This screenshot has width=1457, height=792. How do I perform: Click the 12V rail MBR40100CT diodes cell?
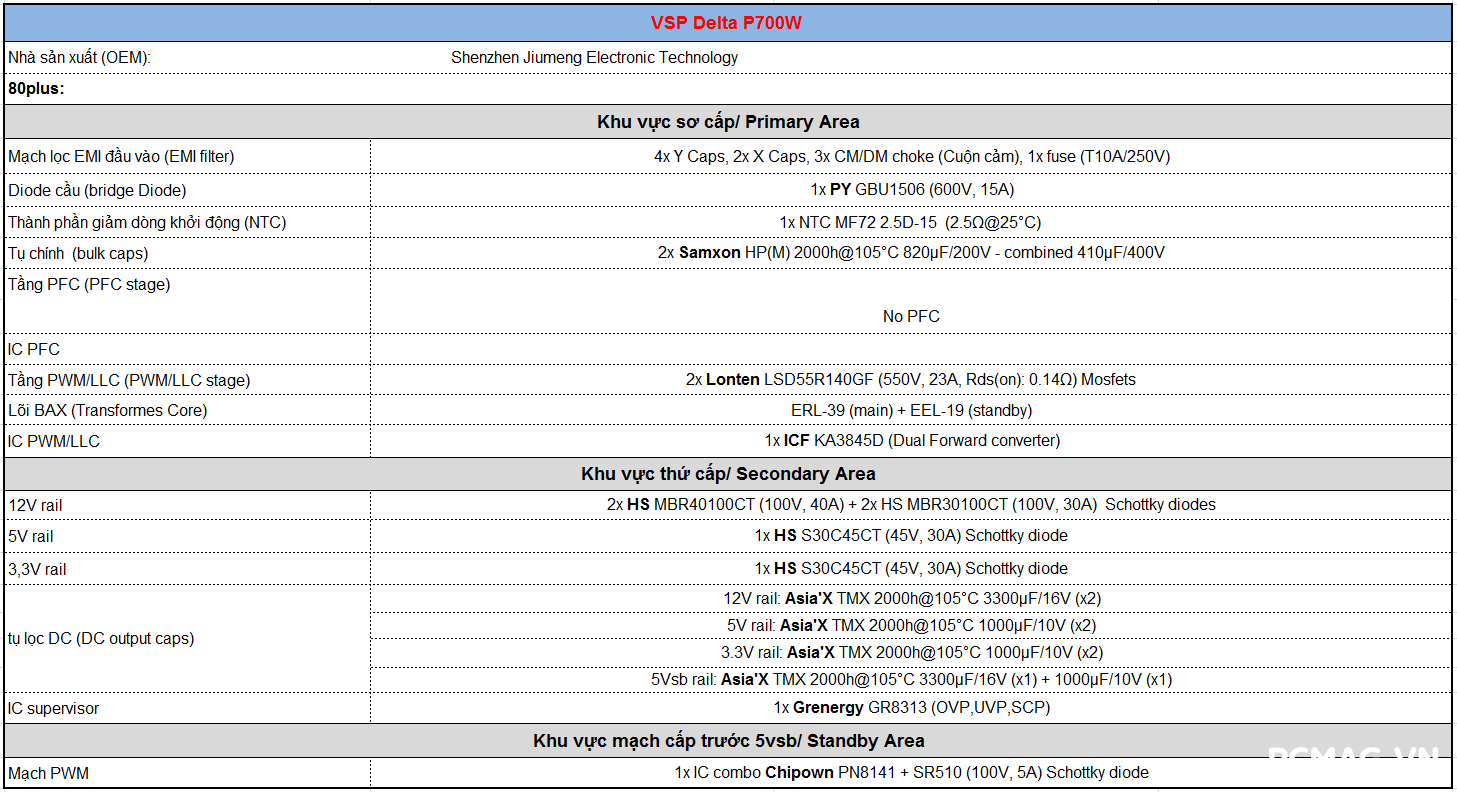click(x=910, y=505)
